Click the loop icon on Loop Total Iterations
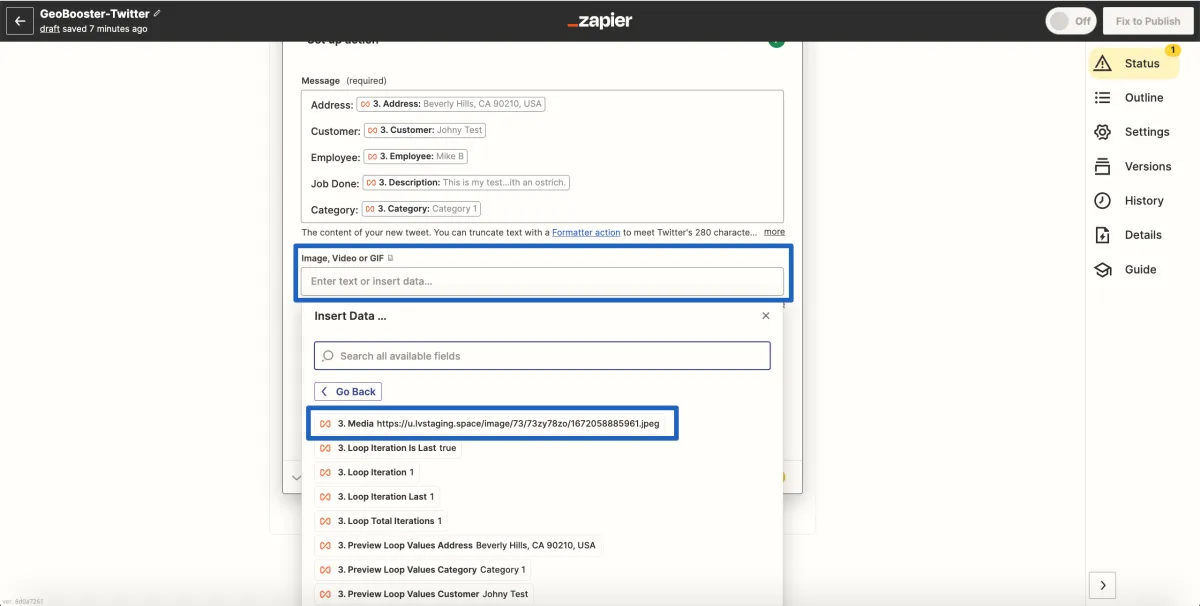The width and height of the screenshot is (1200, 606). (325, 521)
